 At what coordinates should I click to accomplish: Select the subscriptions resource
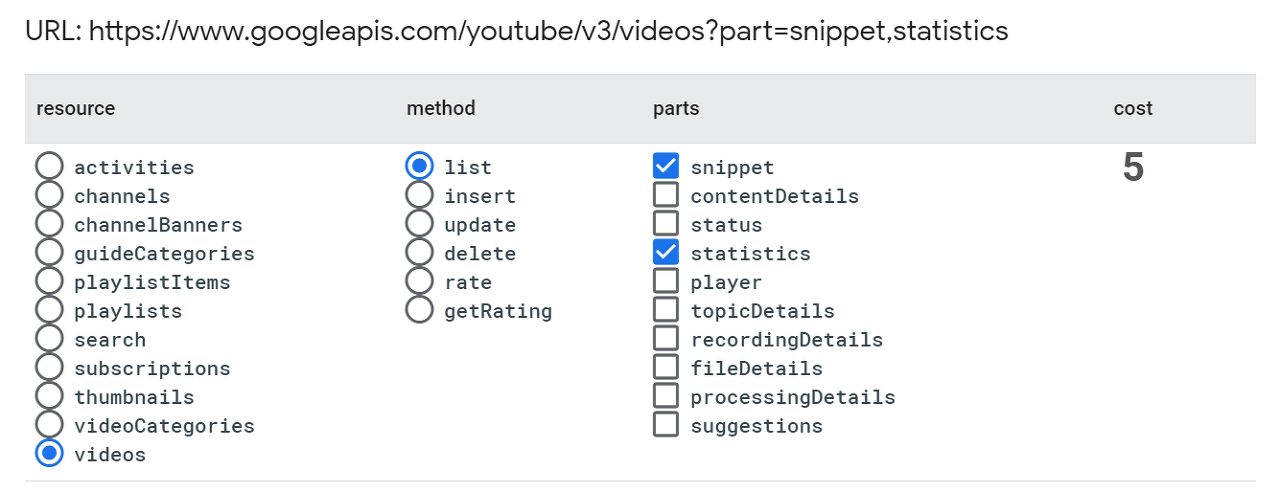coord(49,368)
